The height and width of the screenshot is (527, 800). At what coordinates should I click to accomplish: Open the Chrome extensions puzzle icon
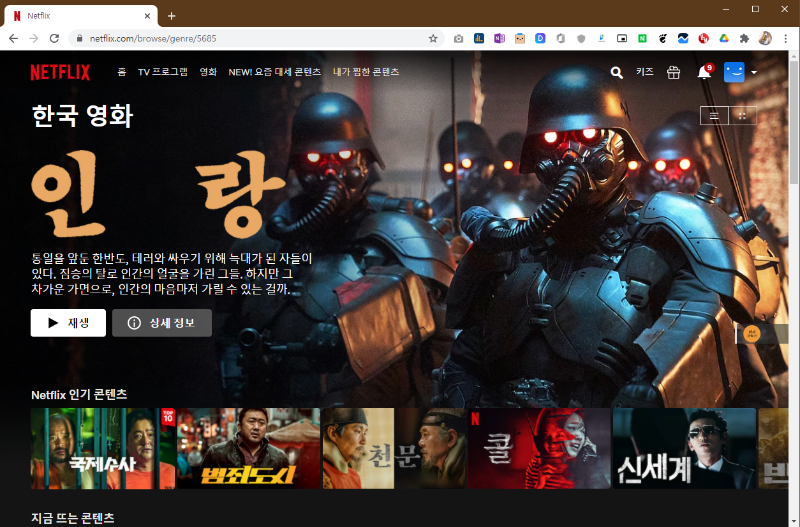coord(744,38)
